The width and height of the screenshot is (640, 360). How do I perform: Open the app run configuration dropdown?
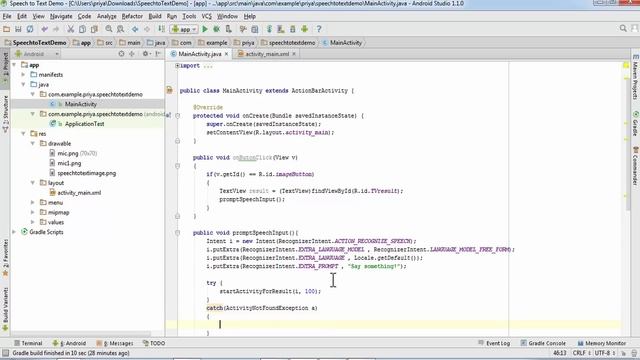[x=184, y=29]
